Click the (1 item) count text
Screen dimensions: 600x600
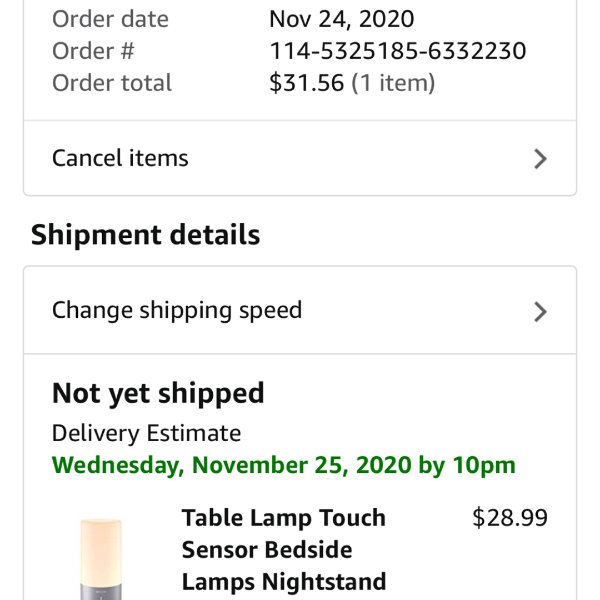tap(393, 83)
